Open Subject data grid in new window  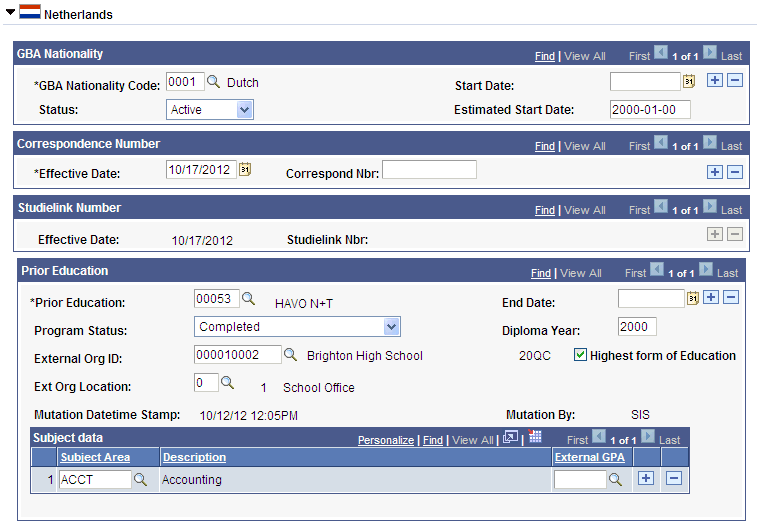pos(510,437)
